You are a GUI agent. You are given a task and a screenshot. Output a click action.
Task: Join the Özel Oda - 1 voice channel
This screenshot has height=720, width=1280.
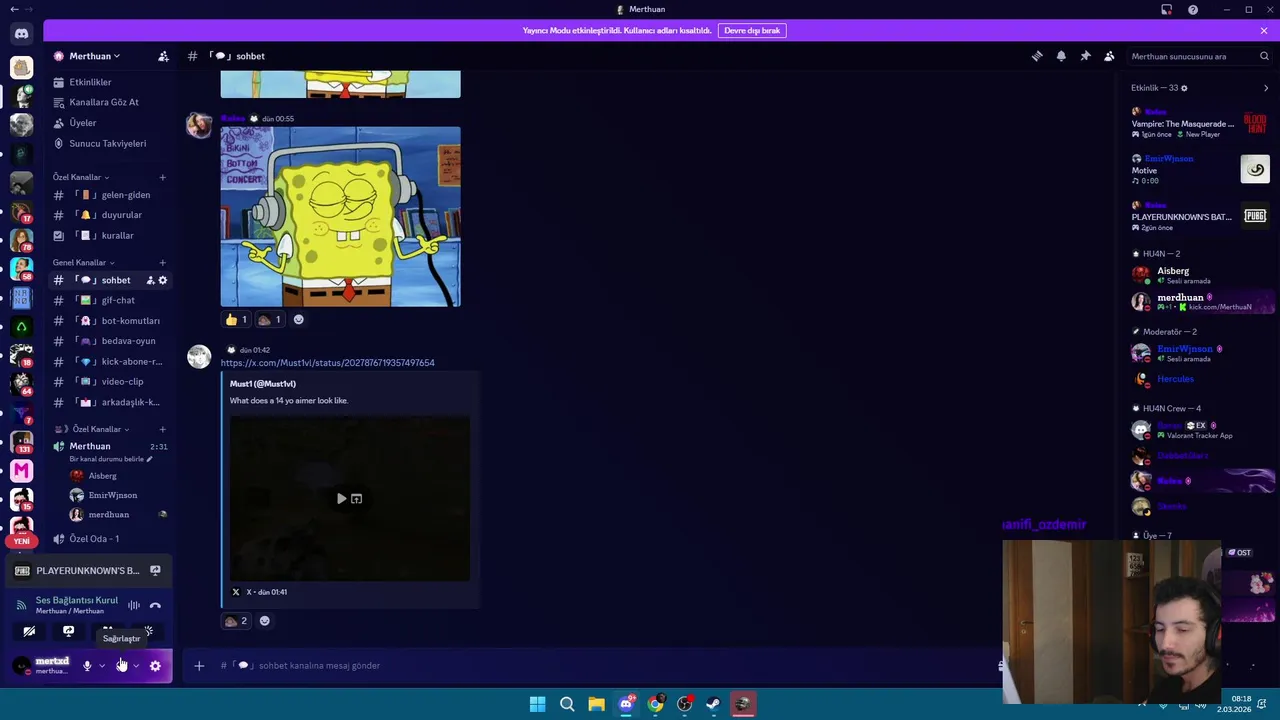[x=110, y=539]
